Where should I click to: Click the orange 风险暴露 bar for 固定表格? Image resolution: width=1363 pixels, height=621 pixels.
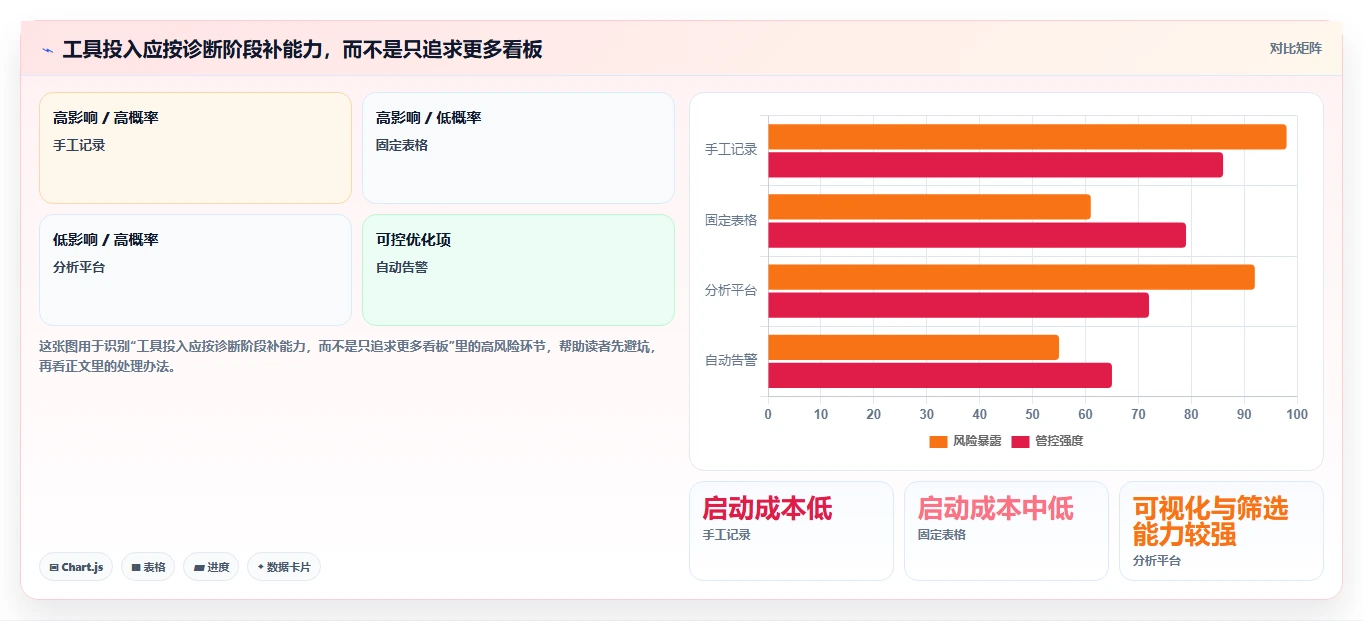coord(929,207)
